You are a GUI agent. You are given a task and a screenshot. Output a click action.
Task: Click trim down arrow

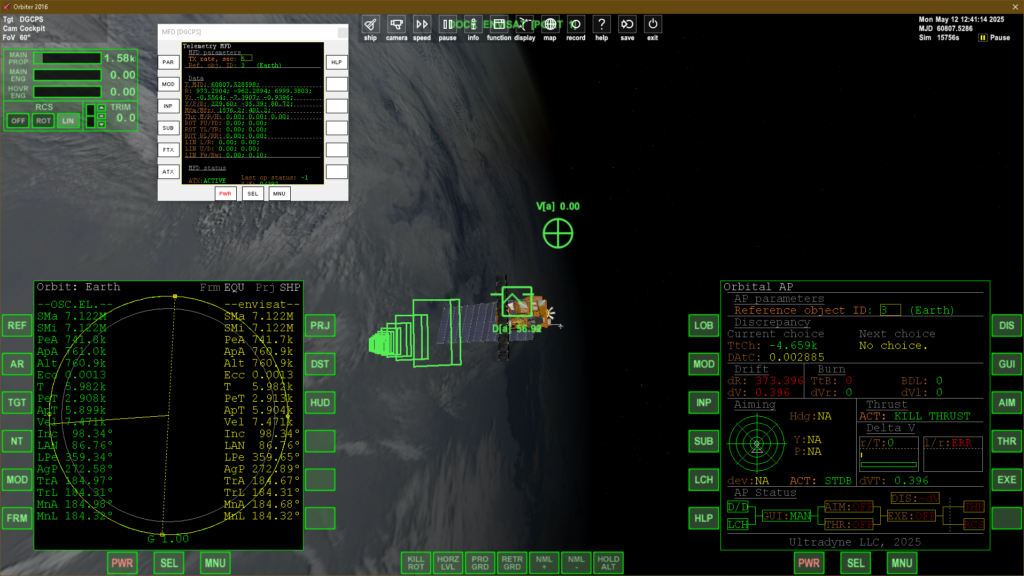tap(101, 124)
